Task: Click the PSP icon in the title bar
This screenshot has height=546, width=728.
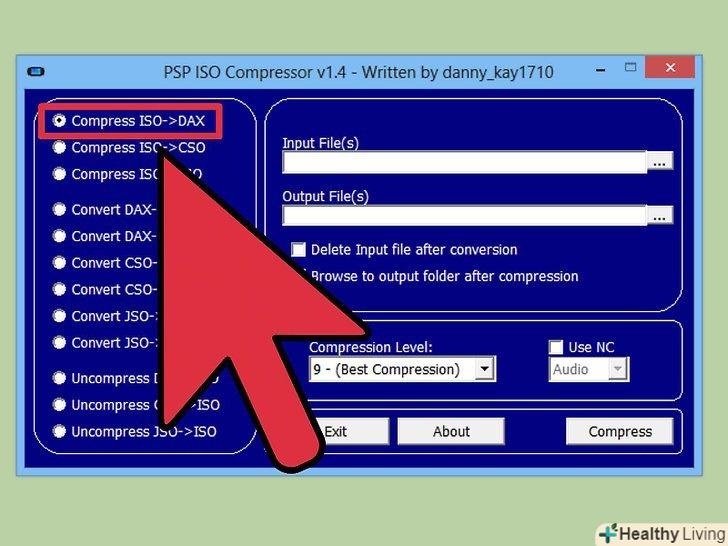Action: tap(36, 72)
